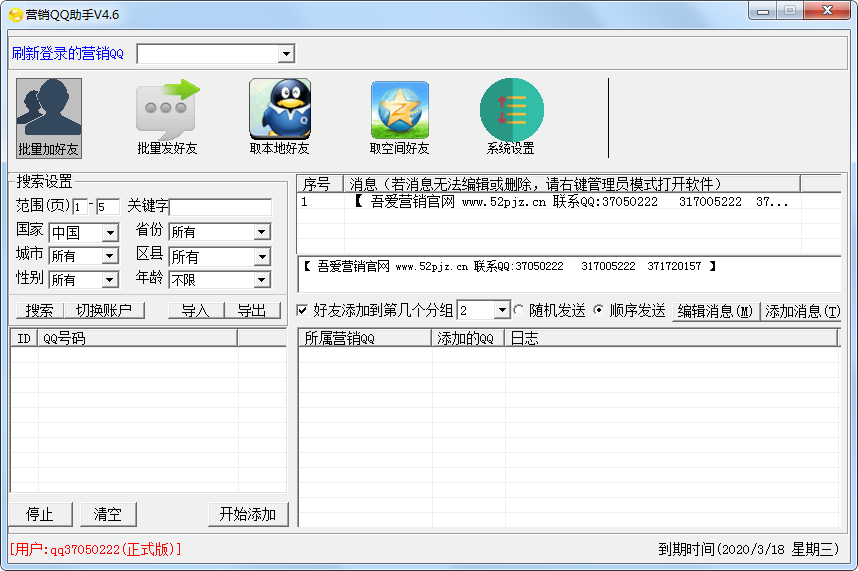
Task: Open the 国家 country dropdown
Action: click(110, 232)
